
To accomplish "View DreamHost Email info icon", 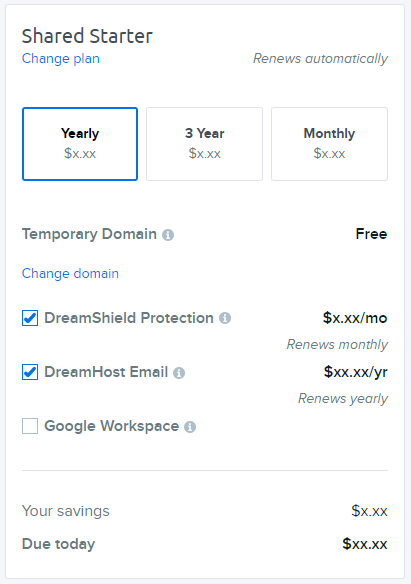I will tap(179, 373).
